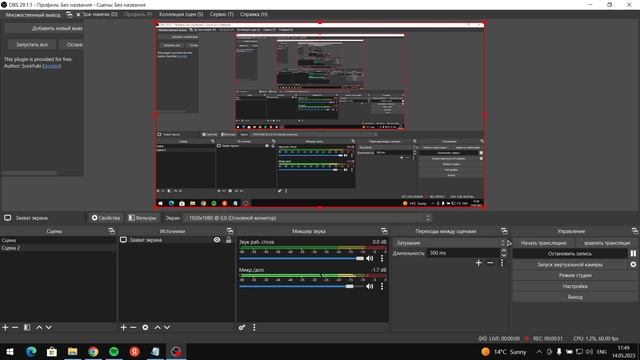
Task: Remove the transition with the transitions minus icon
Action: click(x=490, y=263)
